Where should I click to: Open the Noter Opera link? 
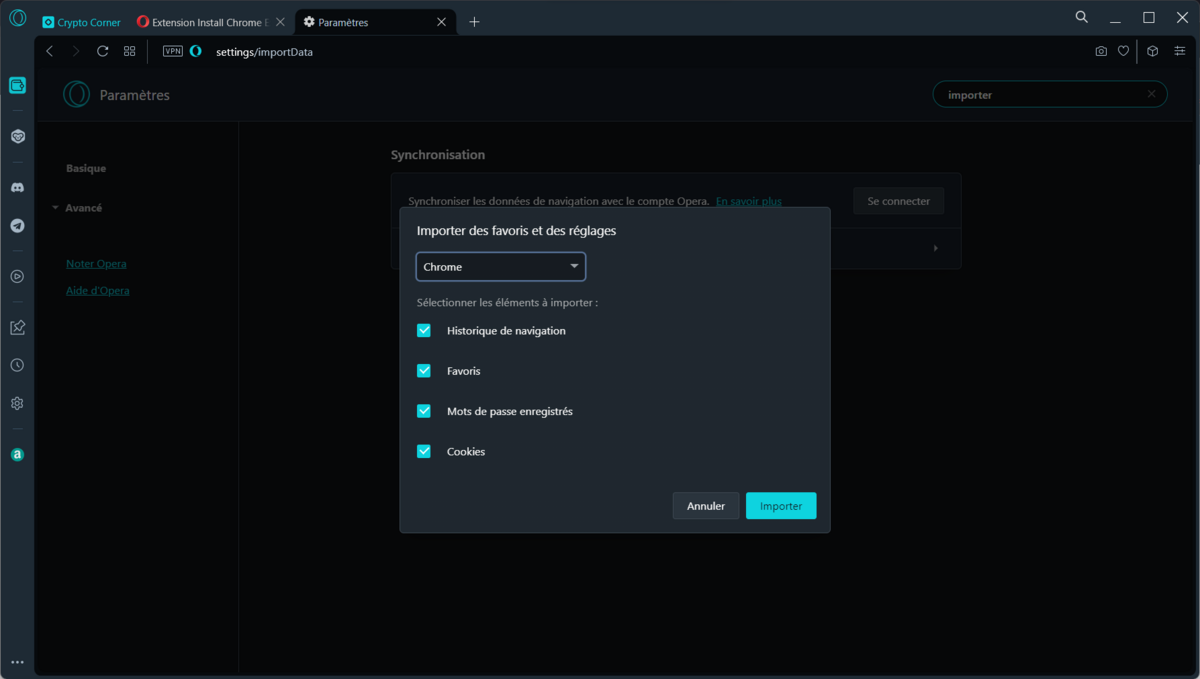[x=96, y=264]
